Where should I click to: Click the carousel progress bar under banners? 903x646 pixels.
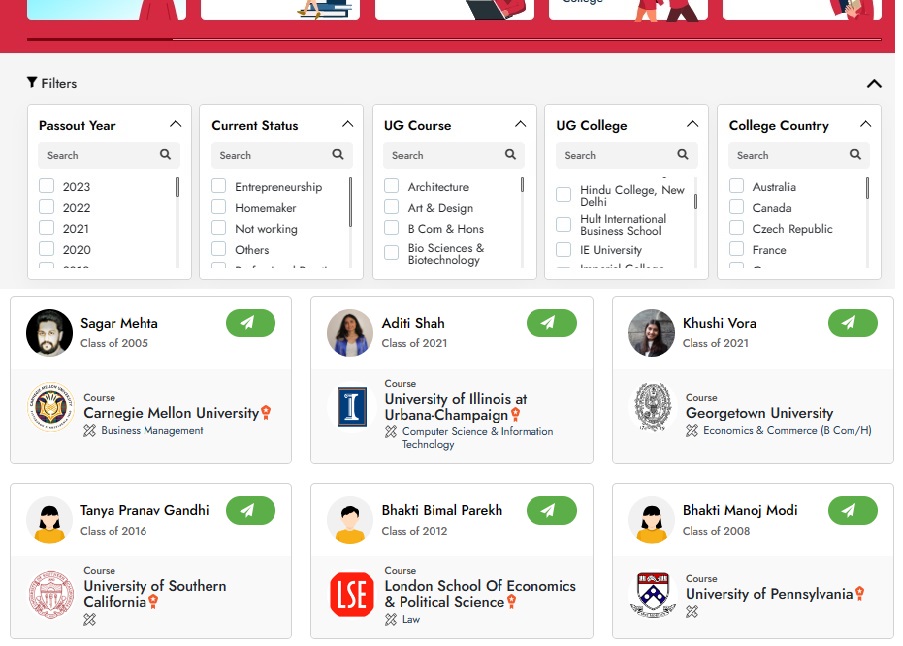click(454, 39)
